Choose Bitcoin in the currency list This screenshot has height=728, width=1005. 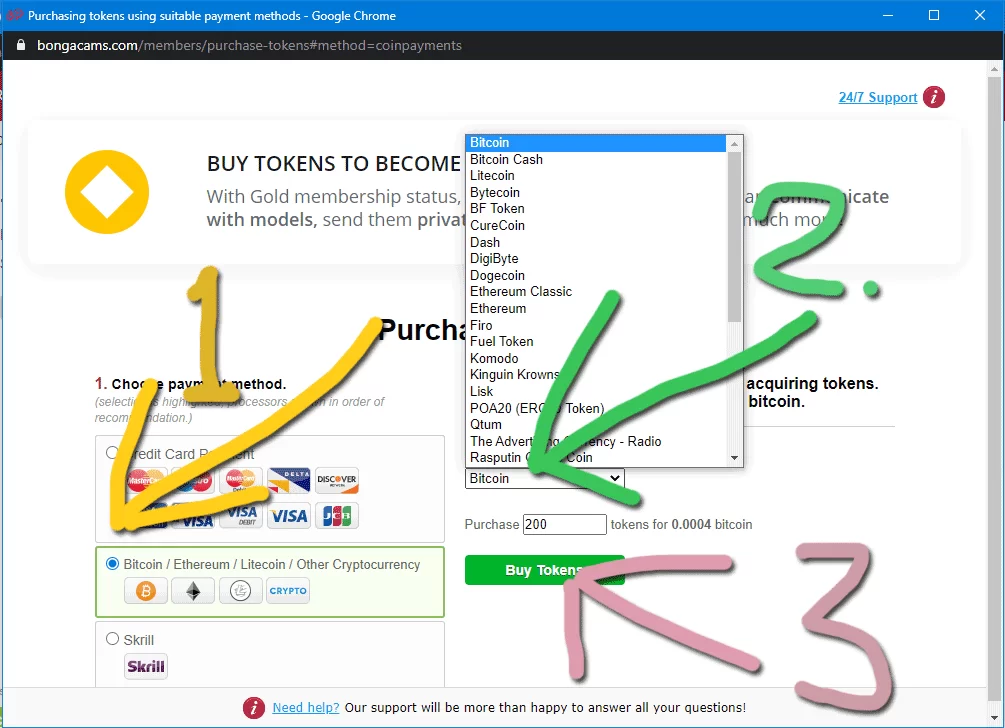596,143
